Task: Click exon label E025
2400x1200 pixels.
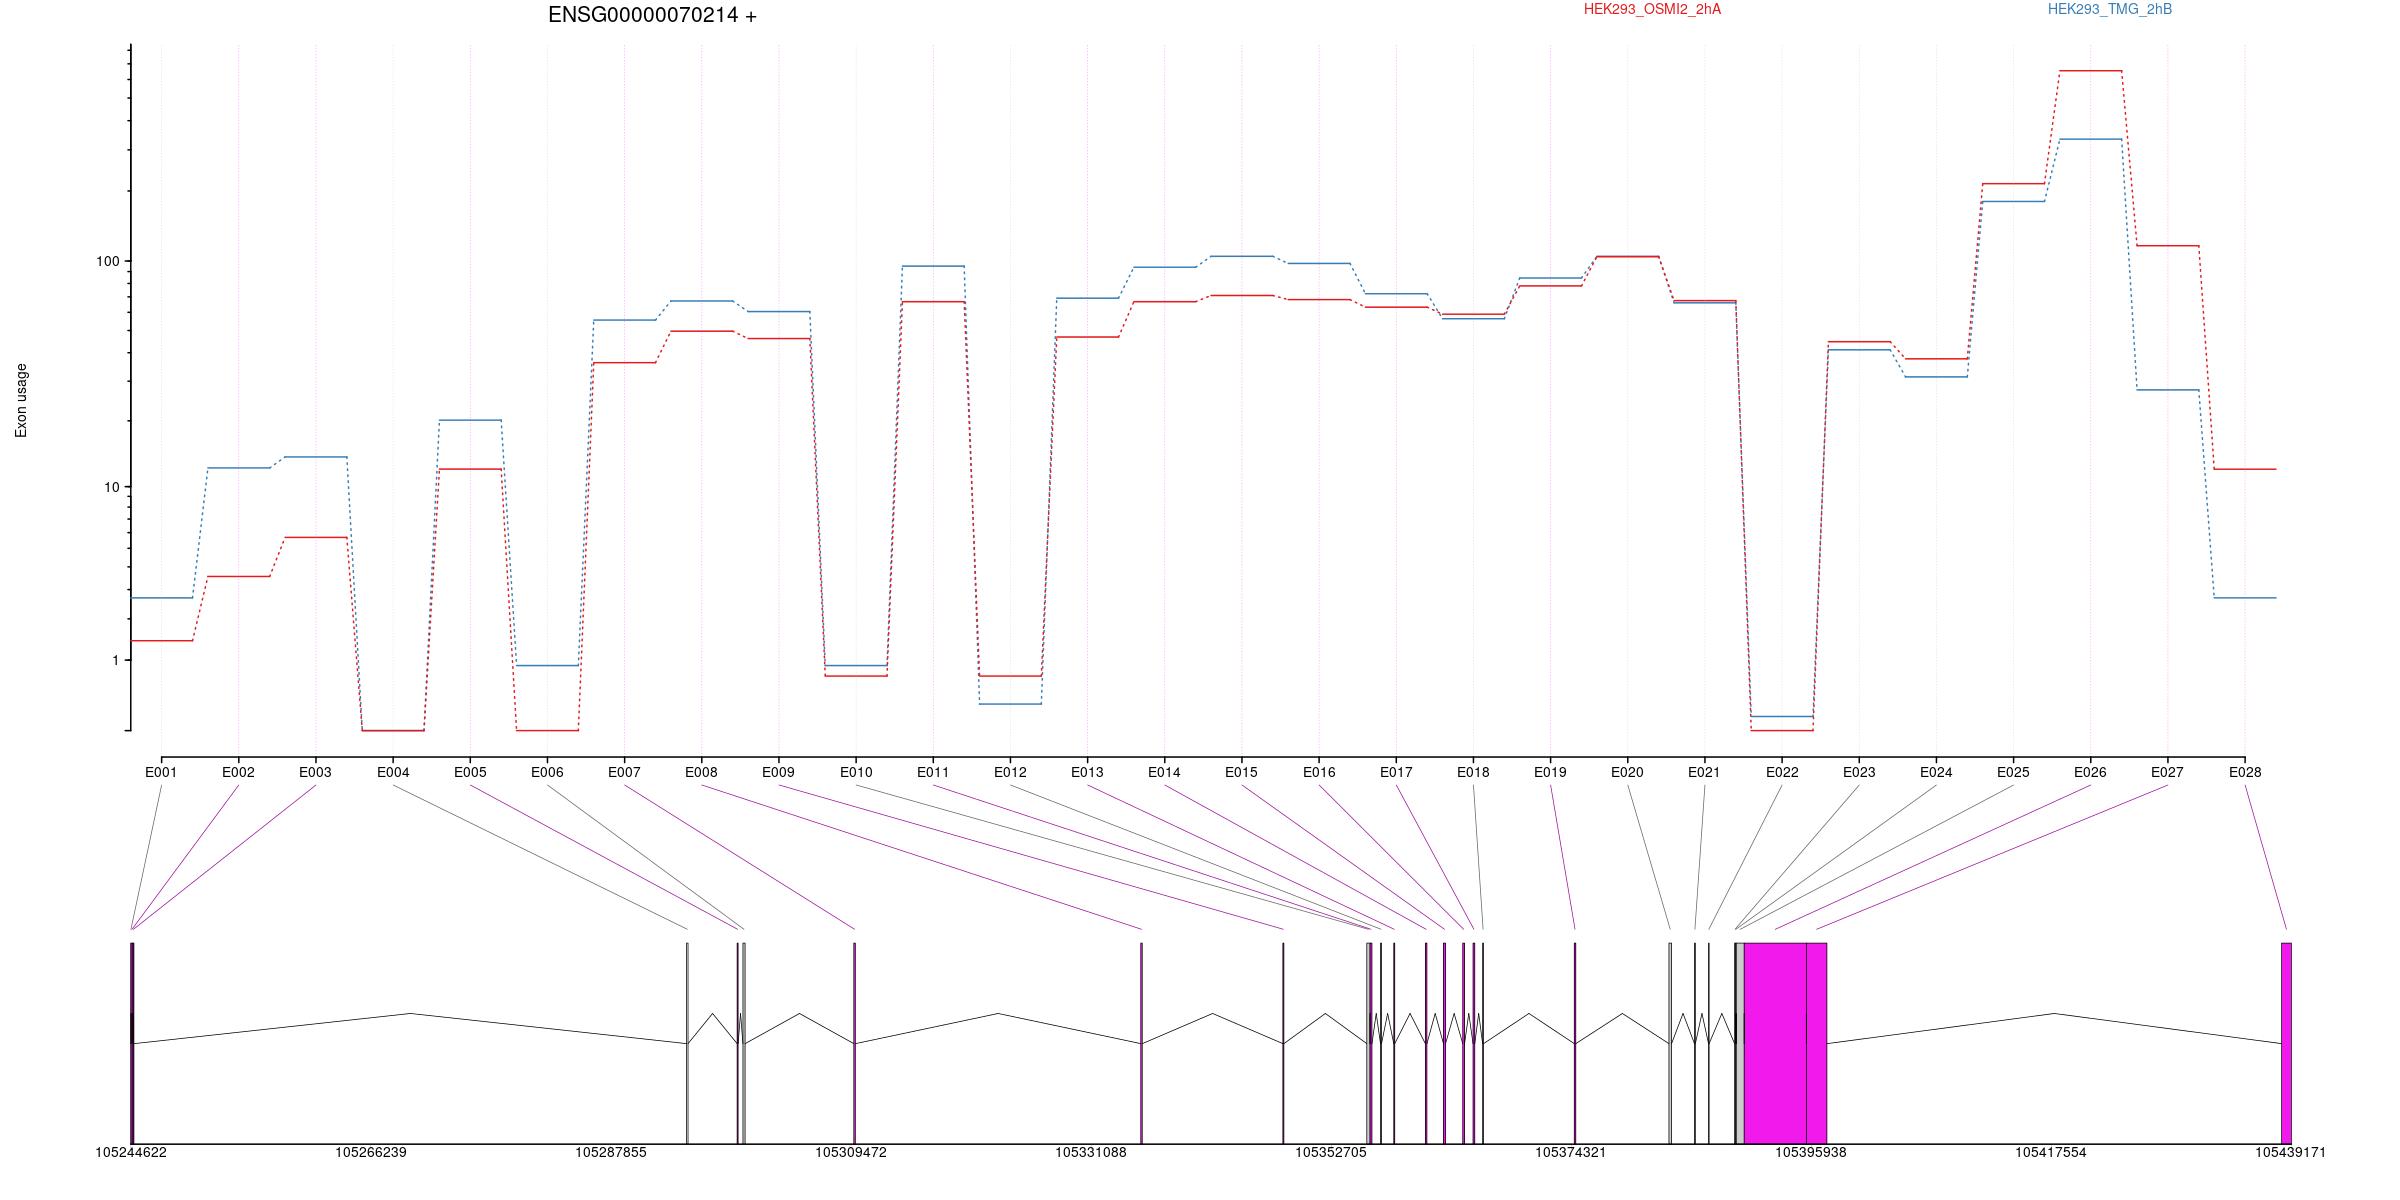Action: (x=2013, y=772)
